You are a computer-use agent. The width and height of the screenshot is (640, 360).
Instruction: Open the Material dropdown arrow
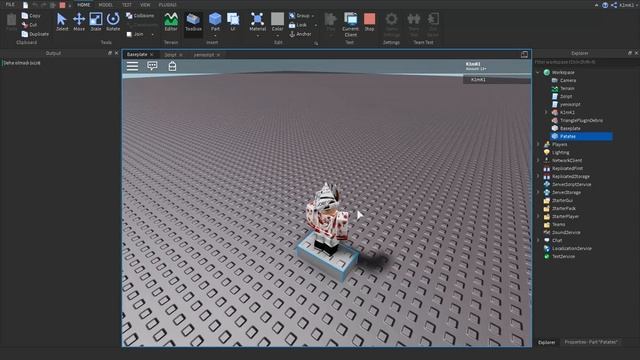[x=258, y=36]
